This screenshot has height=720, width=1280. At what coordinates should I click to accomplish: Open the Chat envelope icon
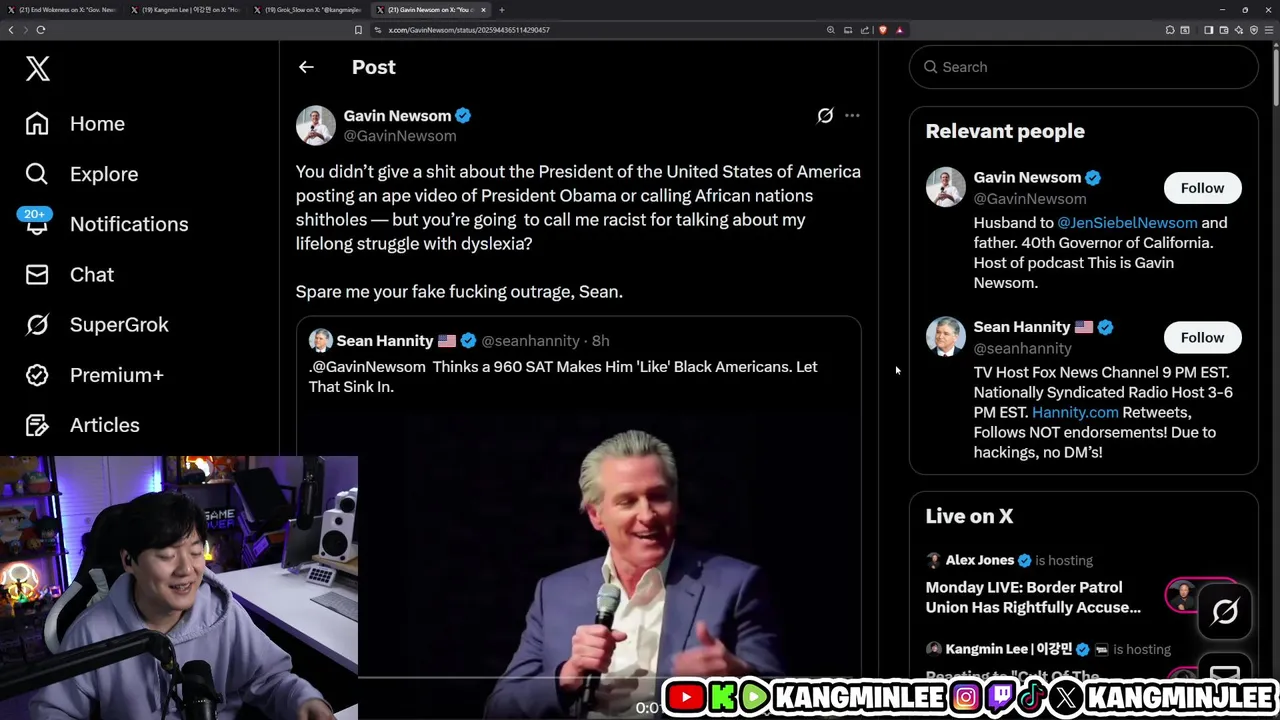(x=37, y=274)
